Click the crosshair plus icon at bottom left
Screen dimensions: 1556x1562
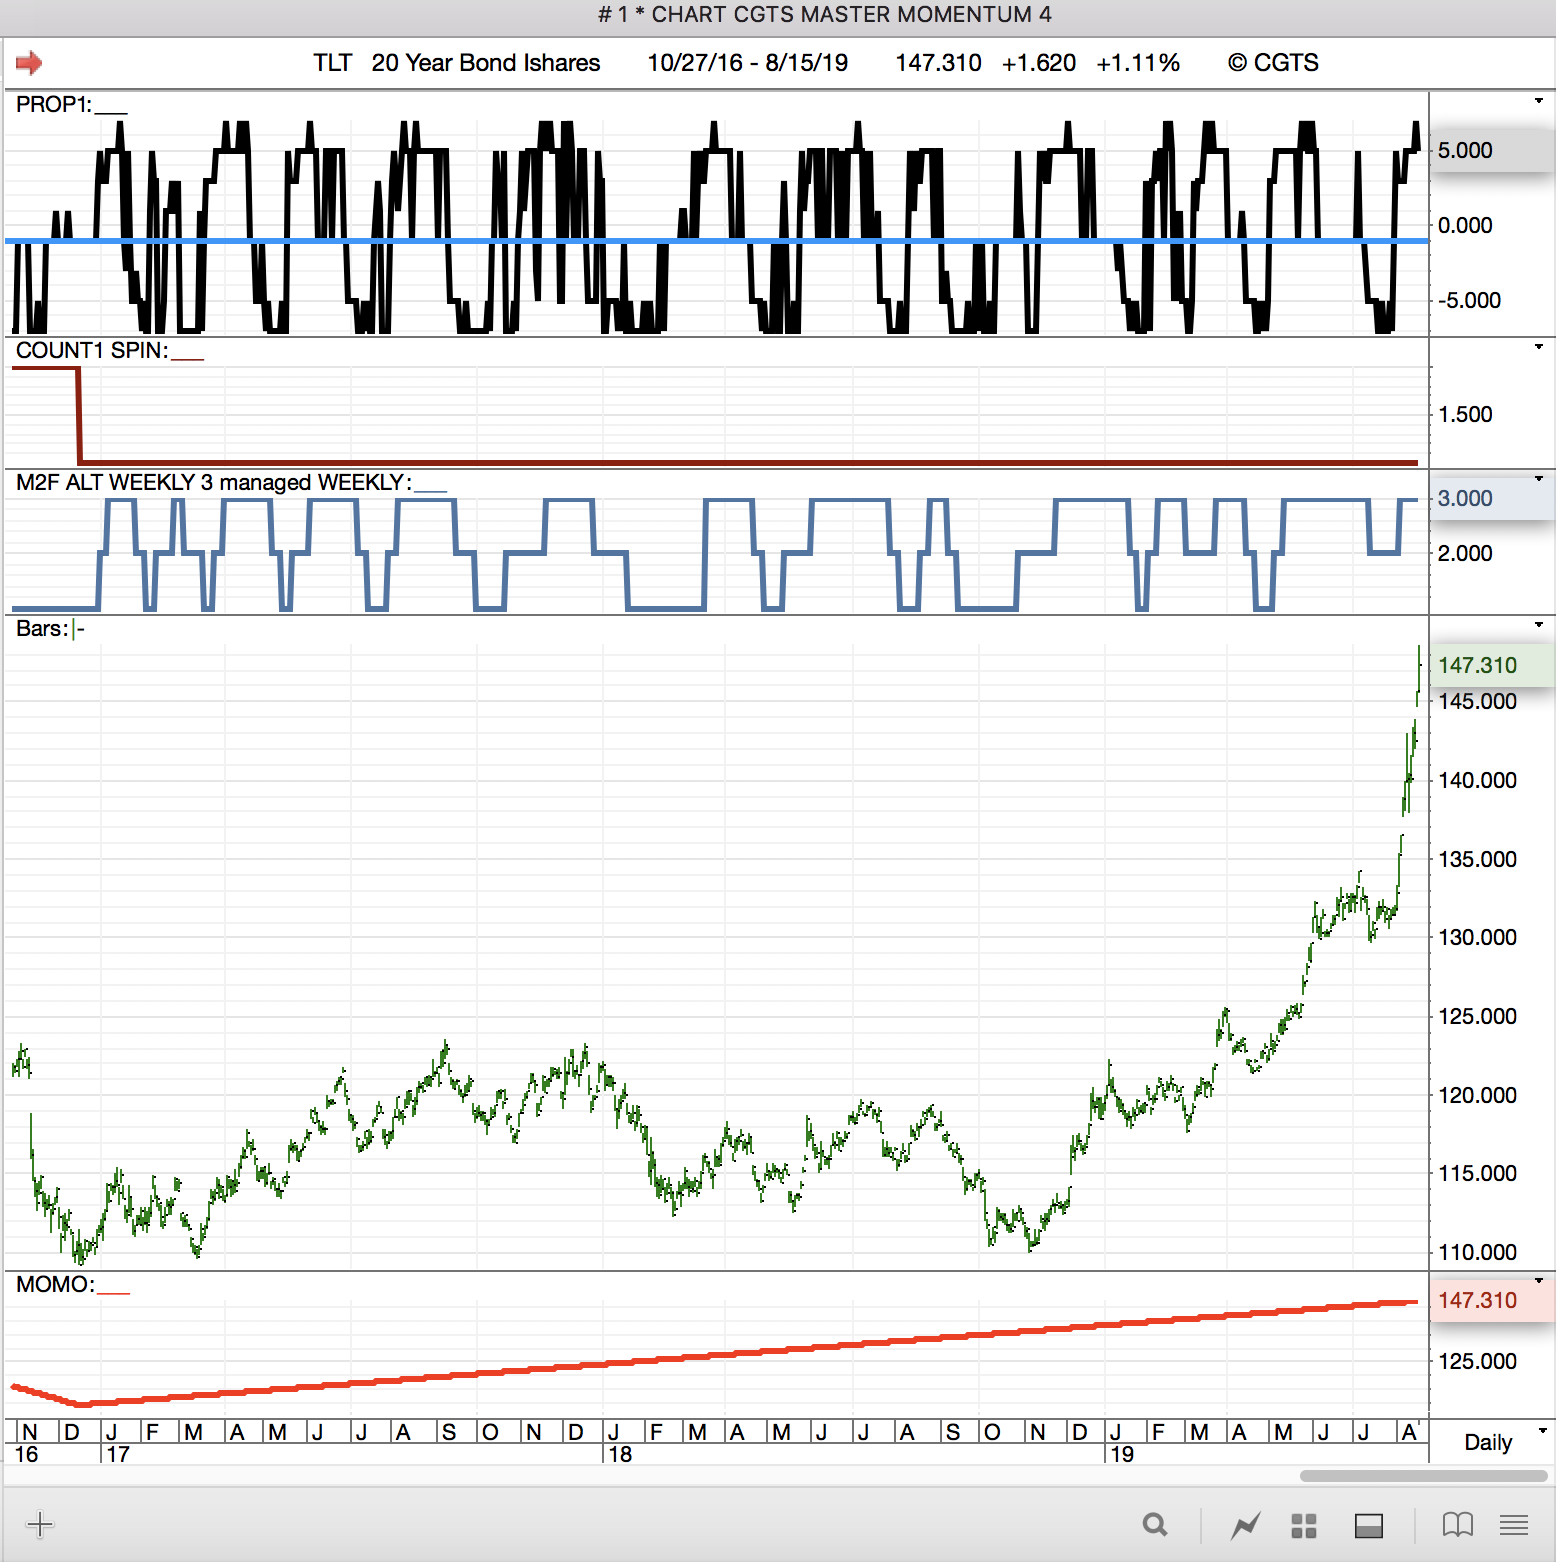[40, 1525]
